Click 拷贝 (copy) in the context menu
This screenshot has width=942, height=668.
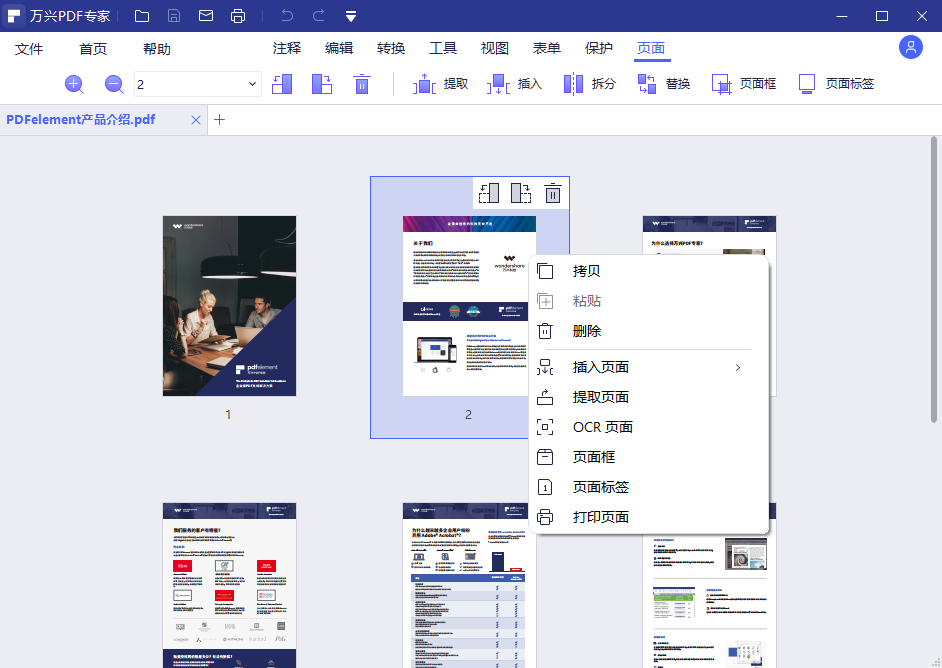[585, 270]
